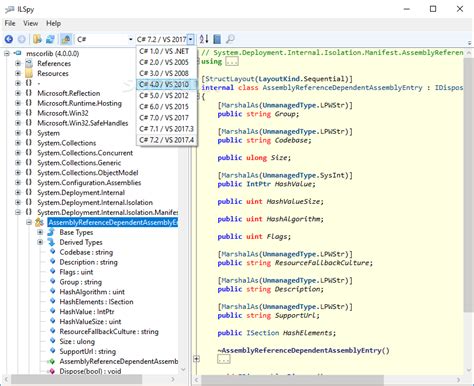Click the Forward navigation arrow icon
Image resolution: width=474 pixels, height=386 pixels.
22,39
